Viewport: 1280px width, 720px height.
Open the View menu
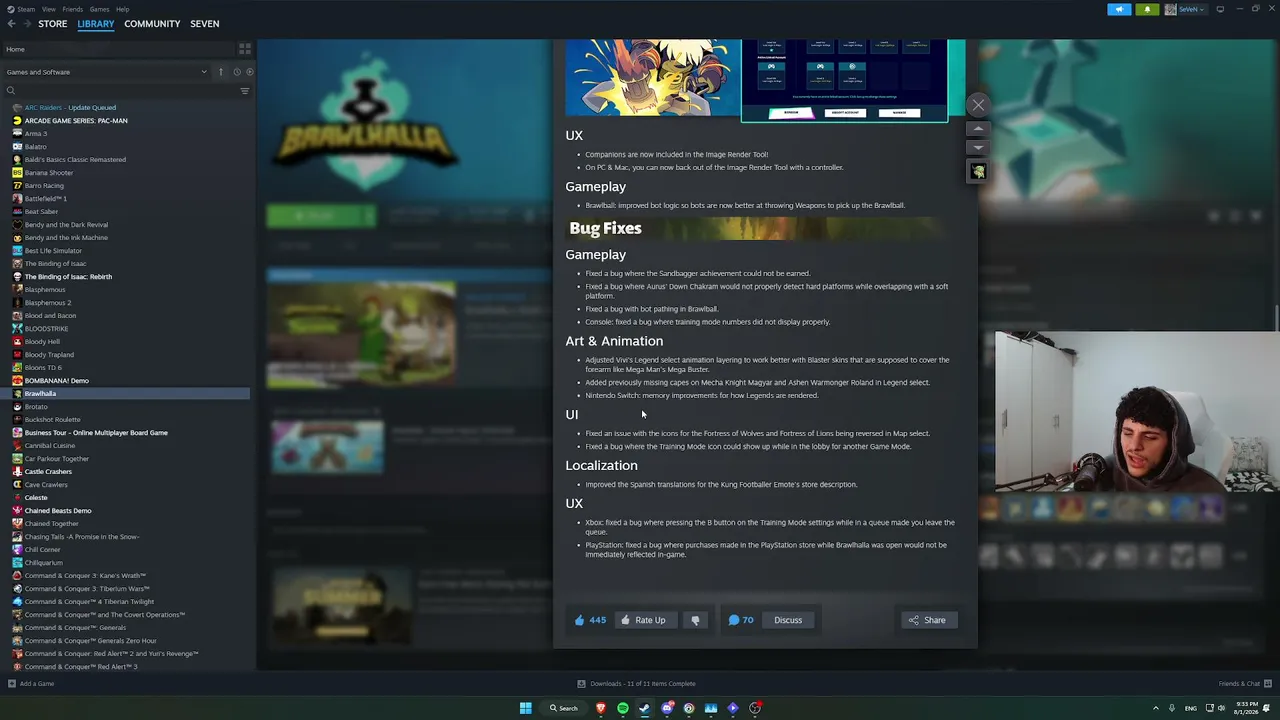click(48, 9)
